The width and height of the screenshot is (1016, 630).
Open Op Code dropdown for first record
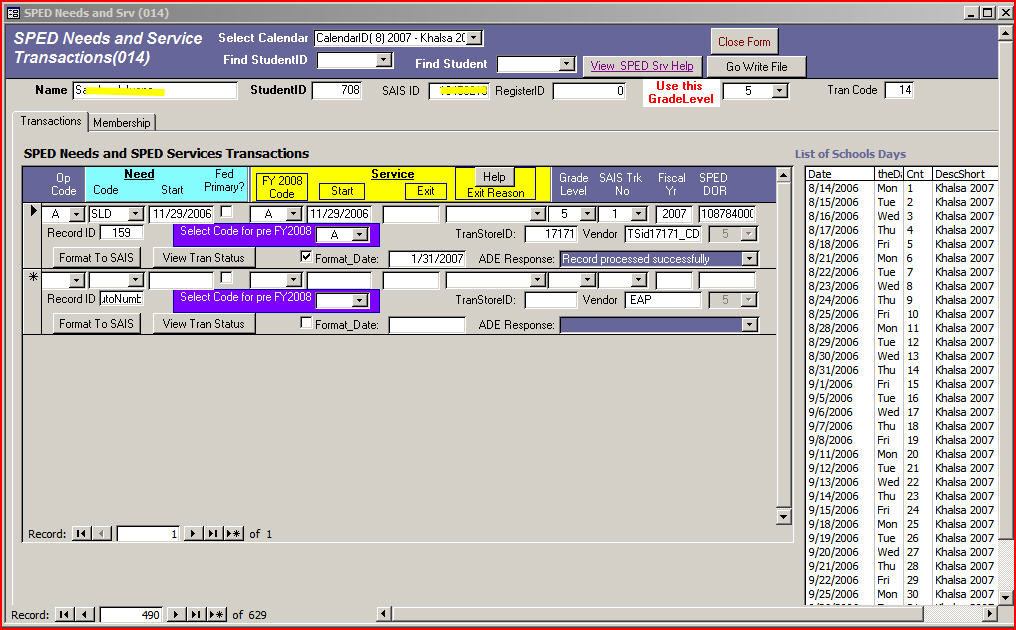tap(77, 213)
